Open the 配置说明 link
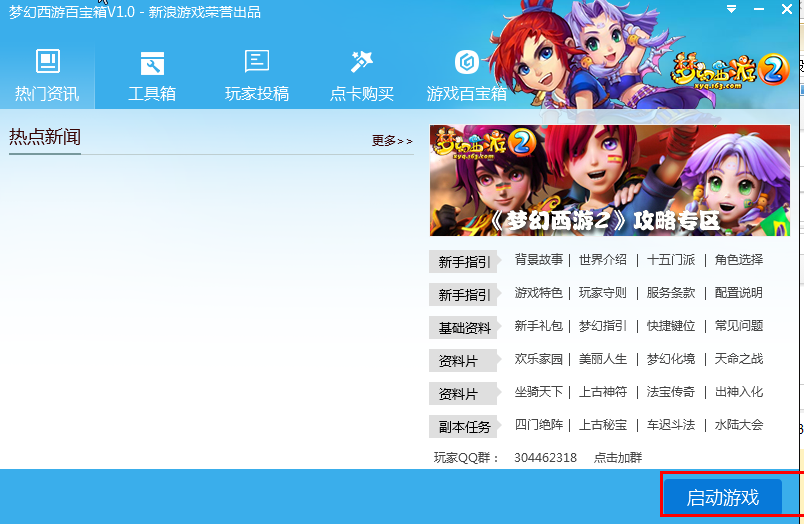Screen dimensions: 804x524 tap(739, 293)
